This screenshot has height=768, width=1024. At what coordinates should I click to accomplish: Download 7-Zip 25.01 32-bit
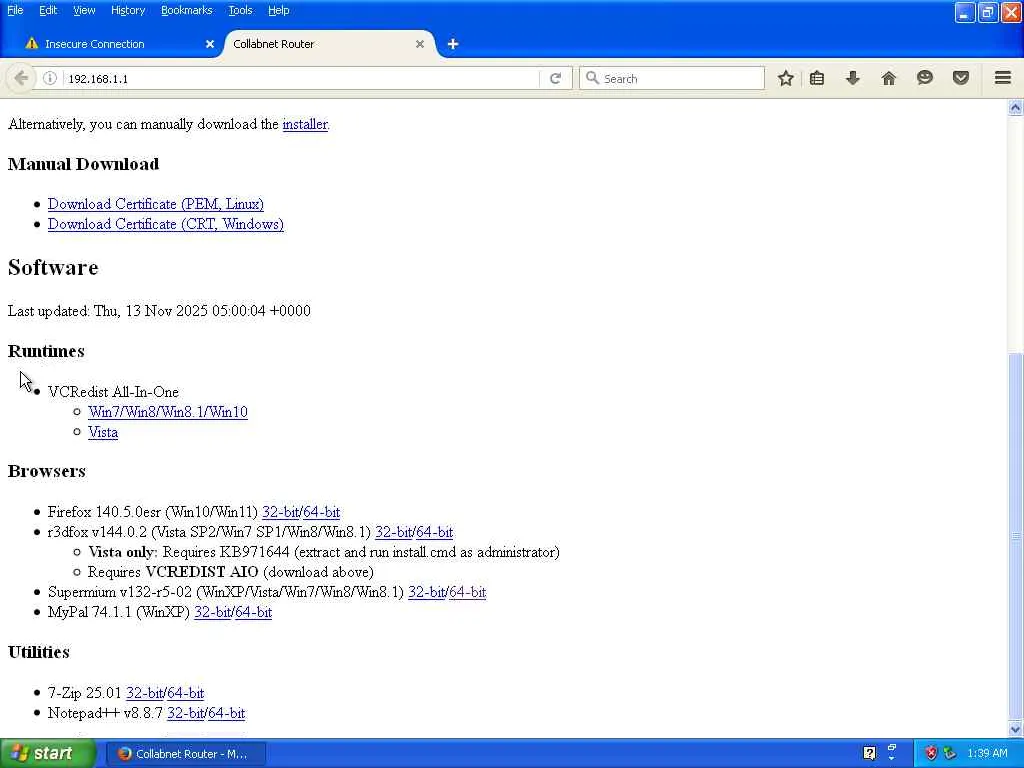coord(144,693)
